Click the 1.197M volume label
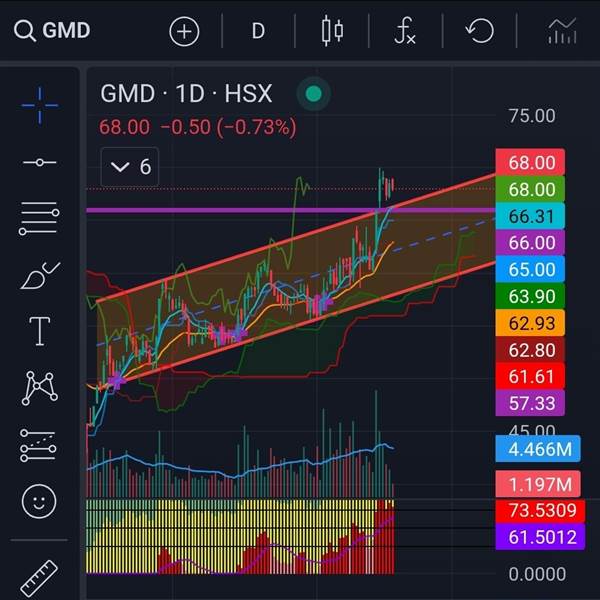Image resolution: width=600 pixels, height=600 pixels. click(538, 484)
